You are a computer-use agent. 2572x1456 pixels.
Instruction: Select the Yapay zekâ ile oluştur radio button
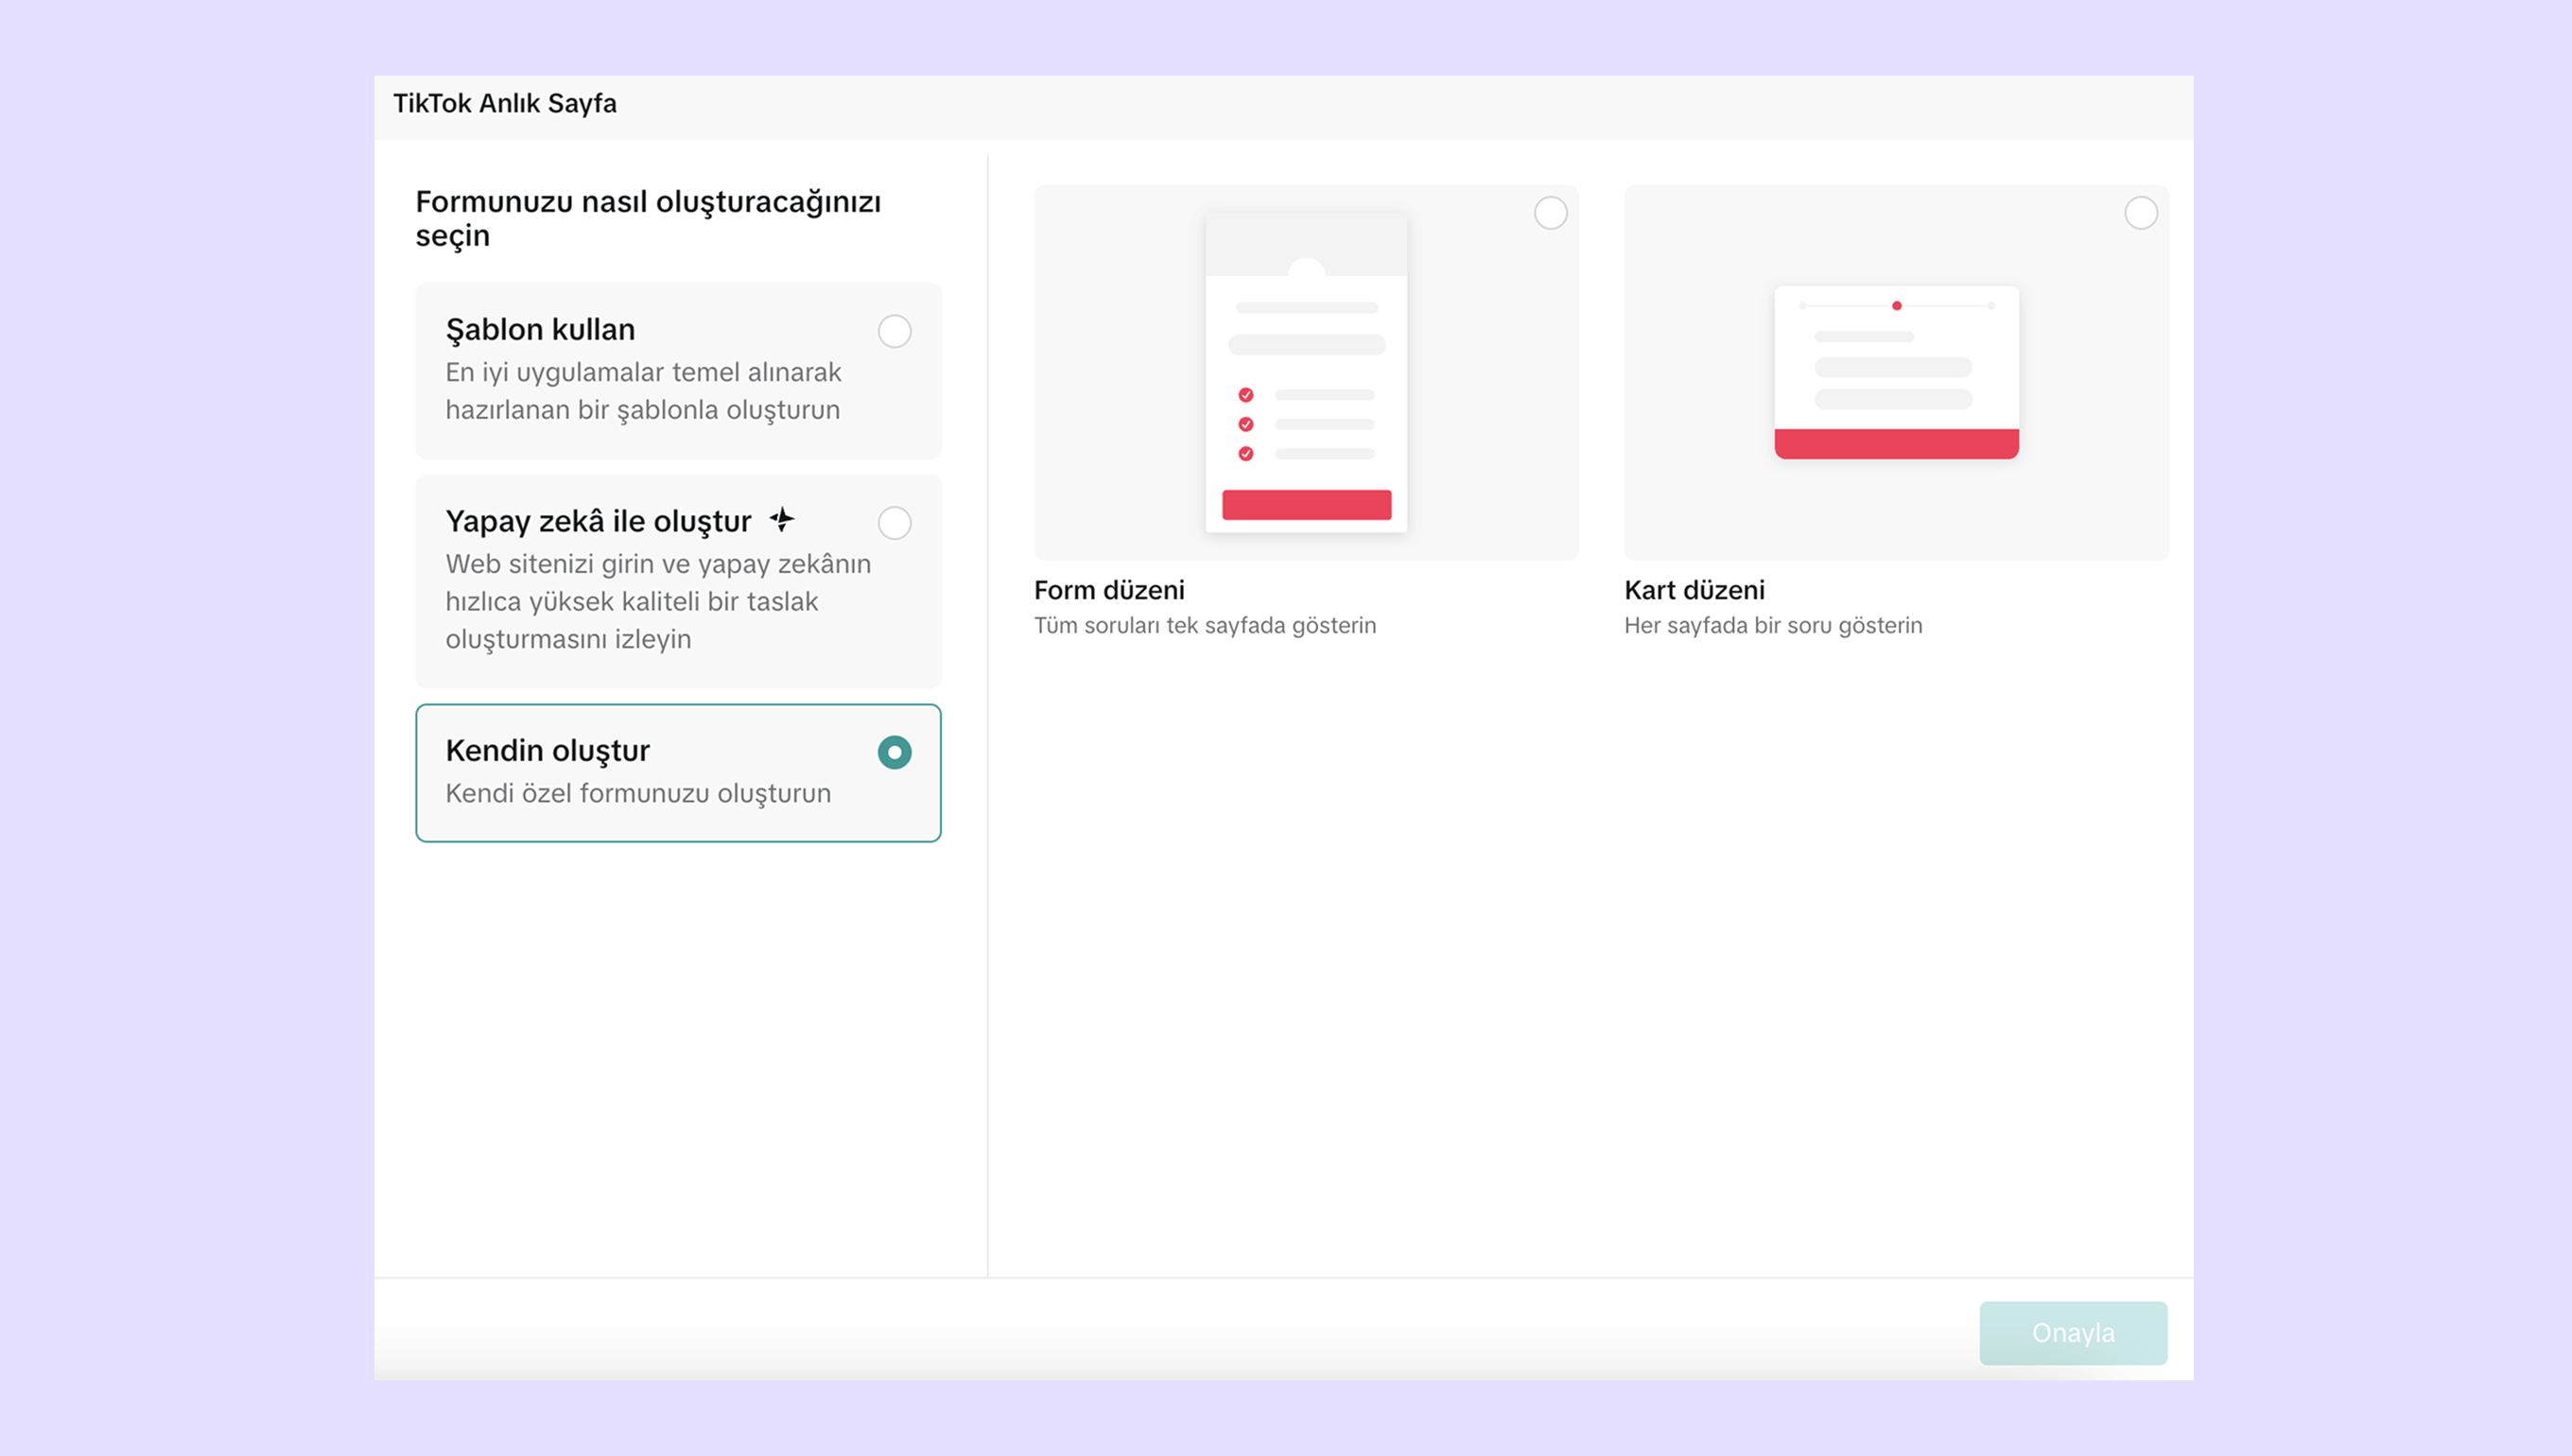[894, 523]
